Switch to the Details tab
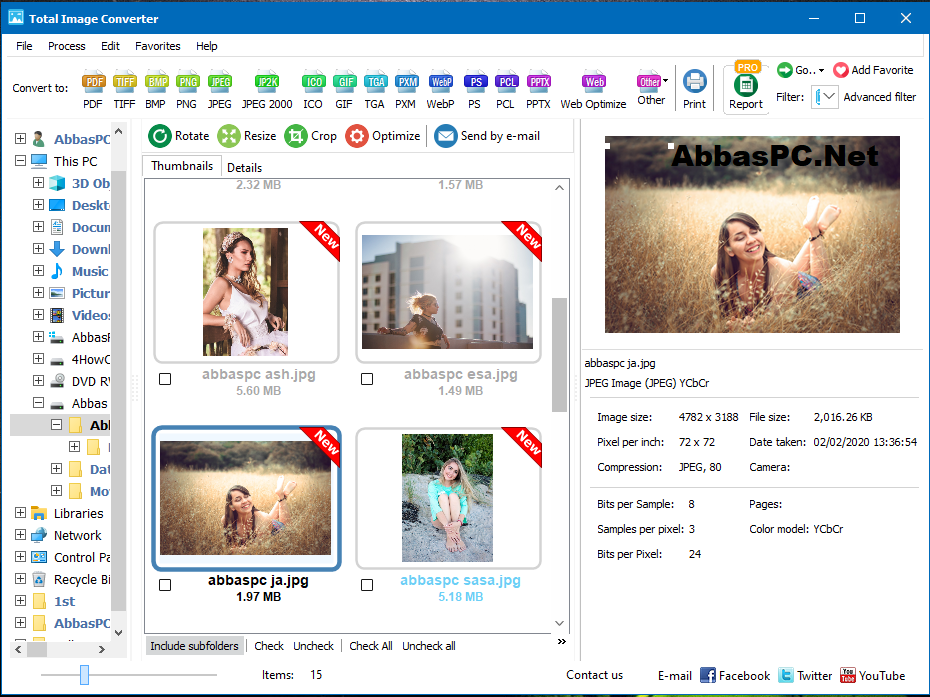The image size is (930, 697). [244, 168]
